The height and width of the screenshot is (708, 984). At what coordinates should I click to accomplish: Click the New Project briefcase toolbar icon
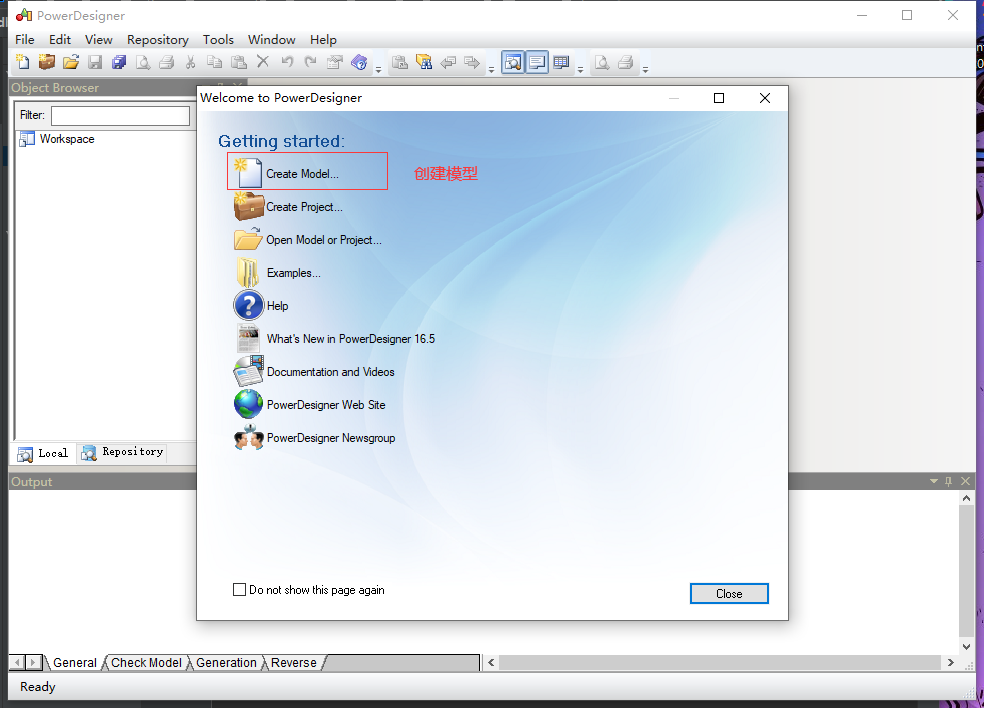tap(46, 62)
